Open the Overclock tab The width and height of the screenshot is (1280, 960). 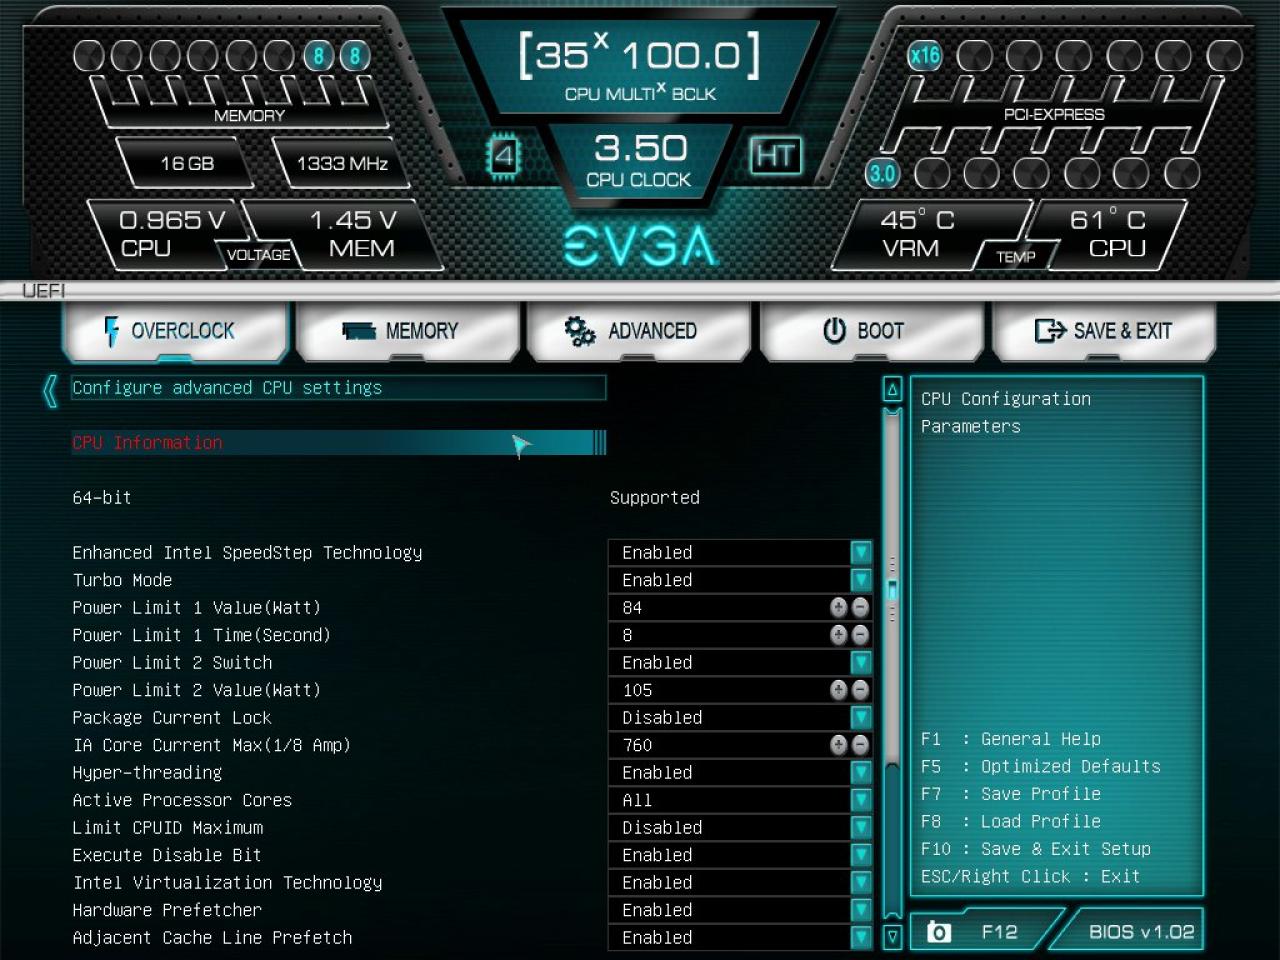(x=176, y=331)
